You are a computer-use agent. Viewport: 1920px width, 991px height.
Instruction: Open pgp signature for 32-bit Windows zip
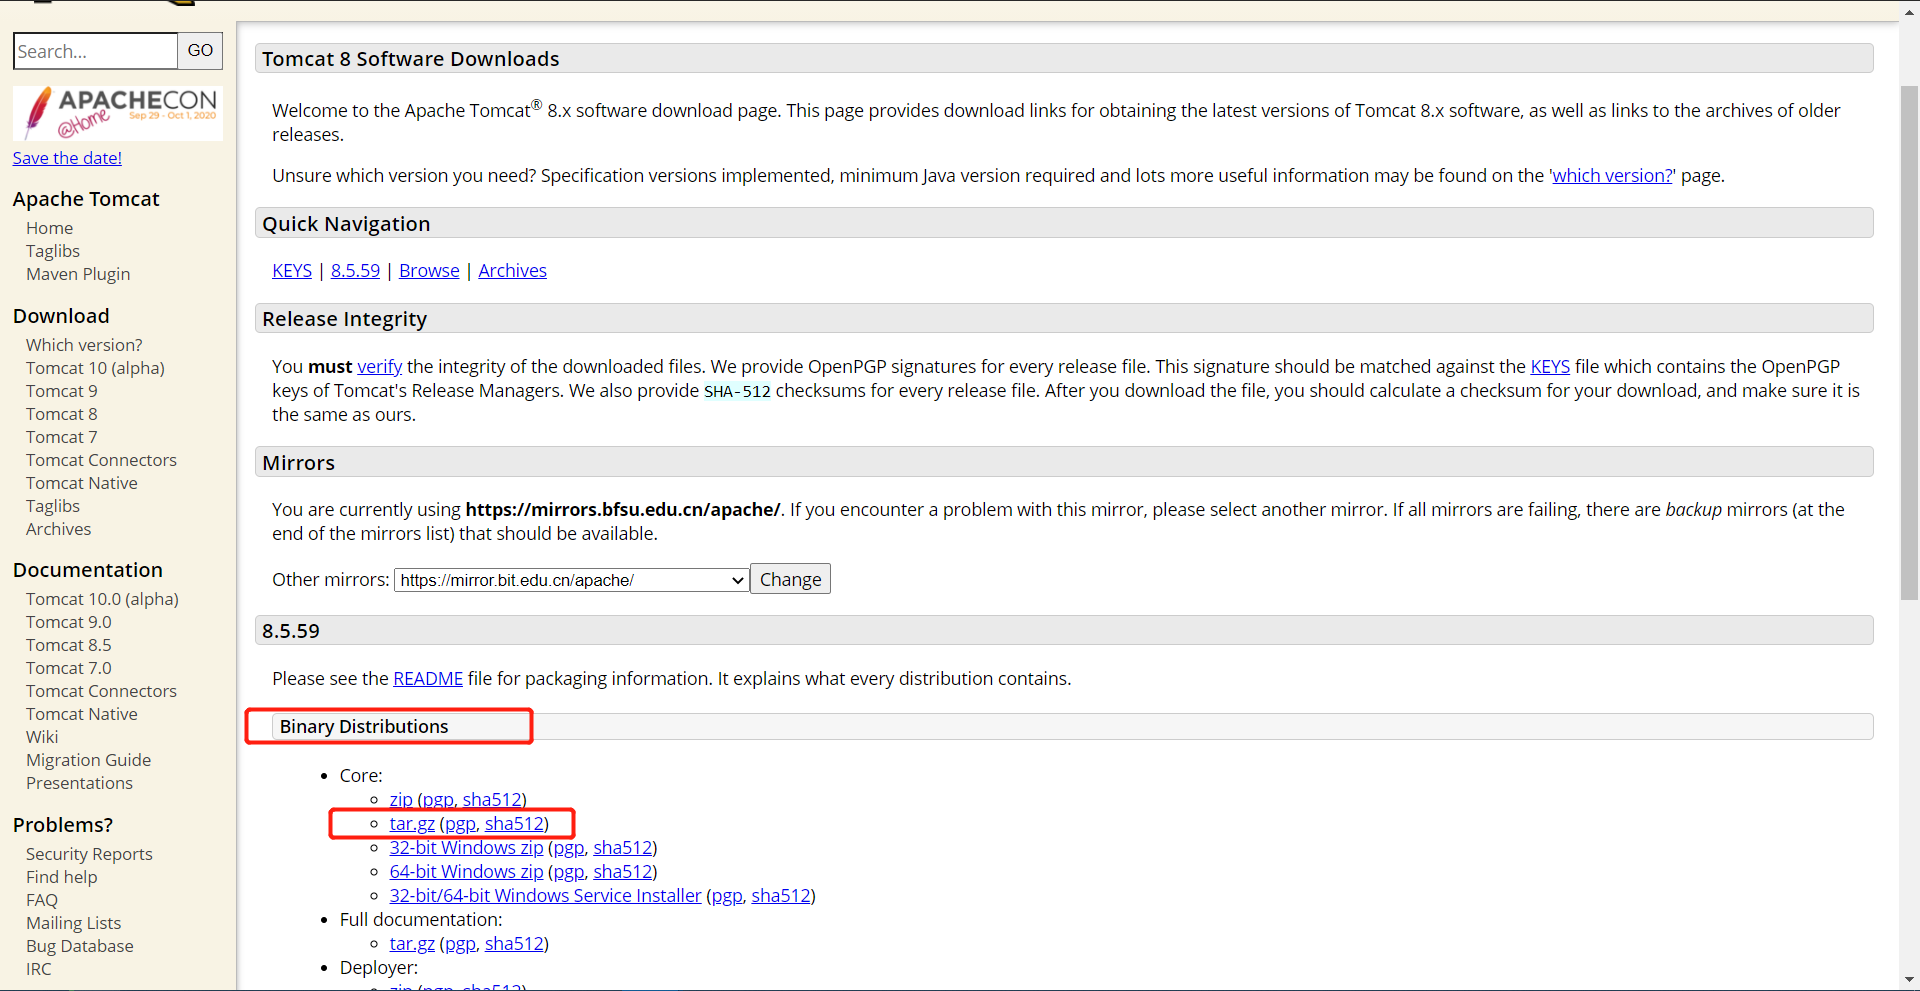point(569,848)
